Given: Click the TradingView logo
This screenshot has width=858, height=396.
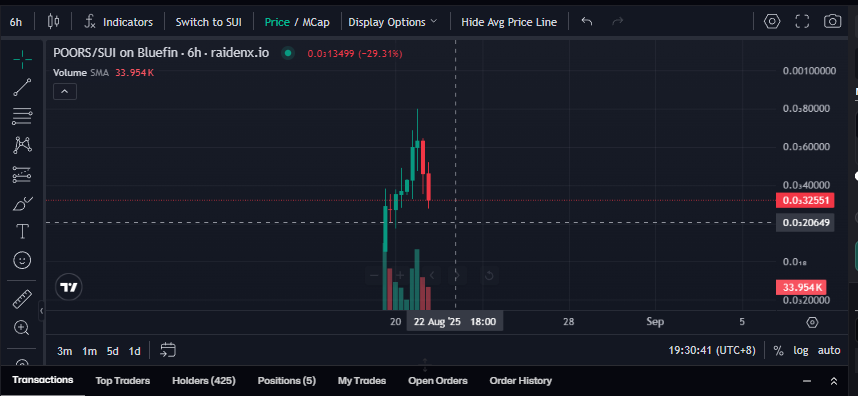Looking at the screenshot, I should [x=69, y=287].
